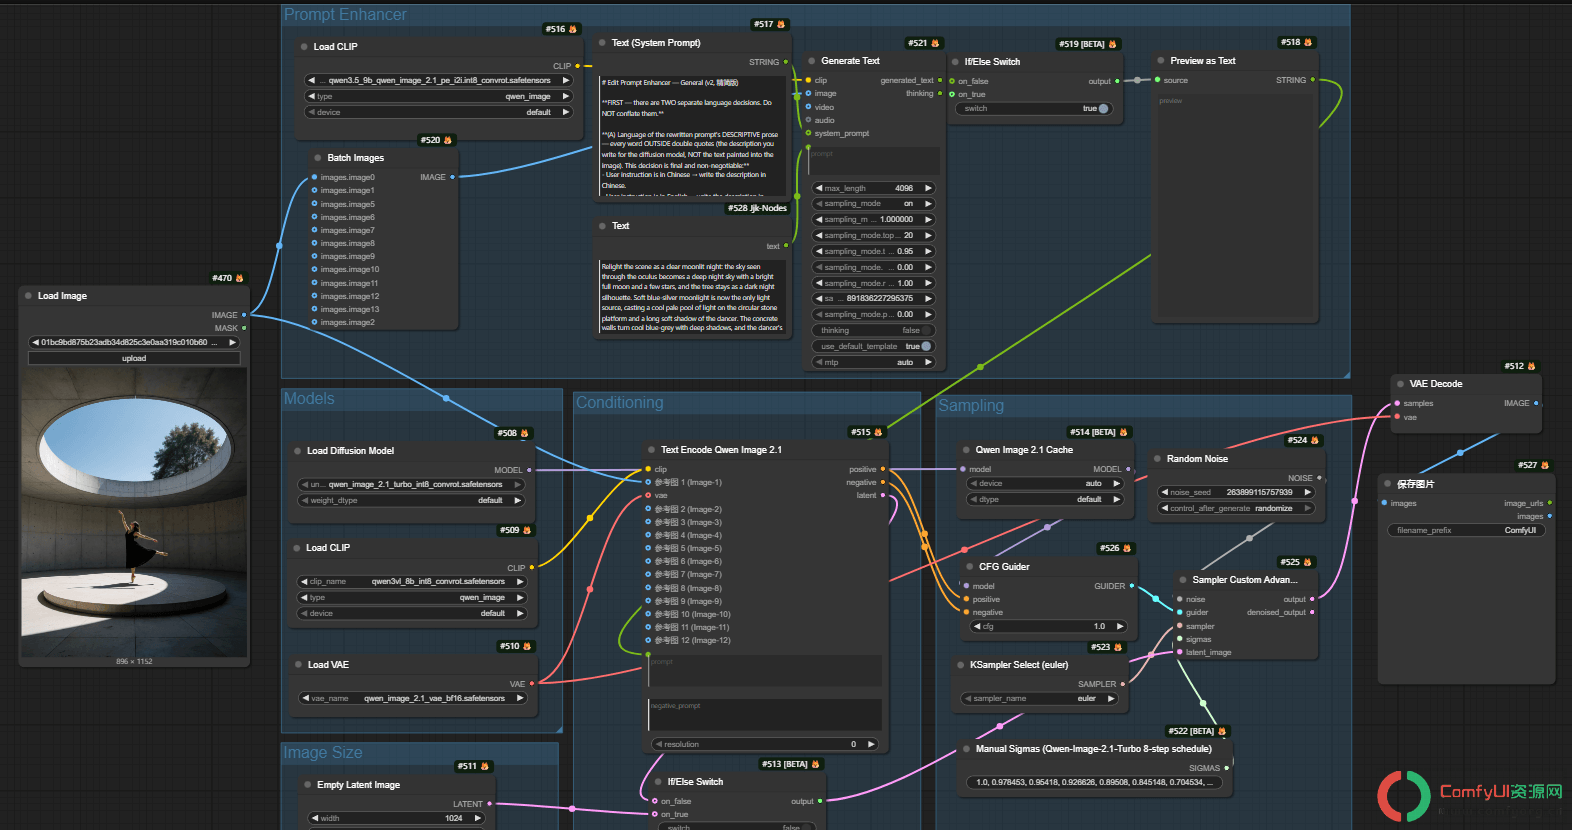This screenshot has height=830, width=1572.
Task: Collapse the CFG Guider node dot
Action: coord(968,567)
